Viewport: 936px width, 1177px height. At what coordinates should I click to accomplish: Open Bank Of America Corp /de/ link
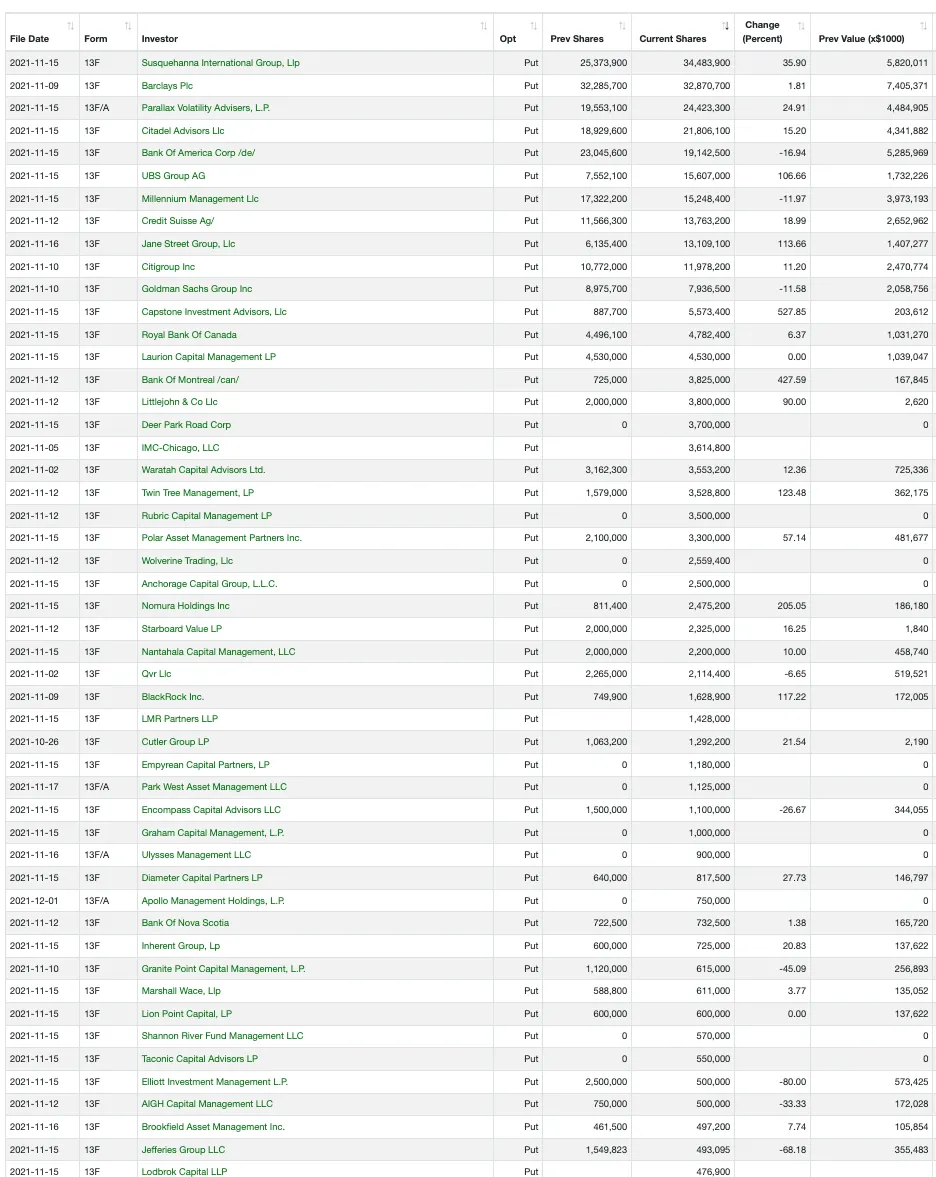(x=198, y=153)
